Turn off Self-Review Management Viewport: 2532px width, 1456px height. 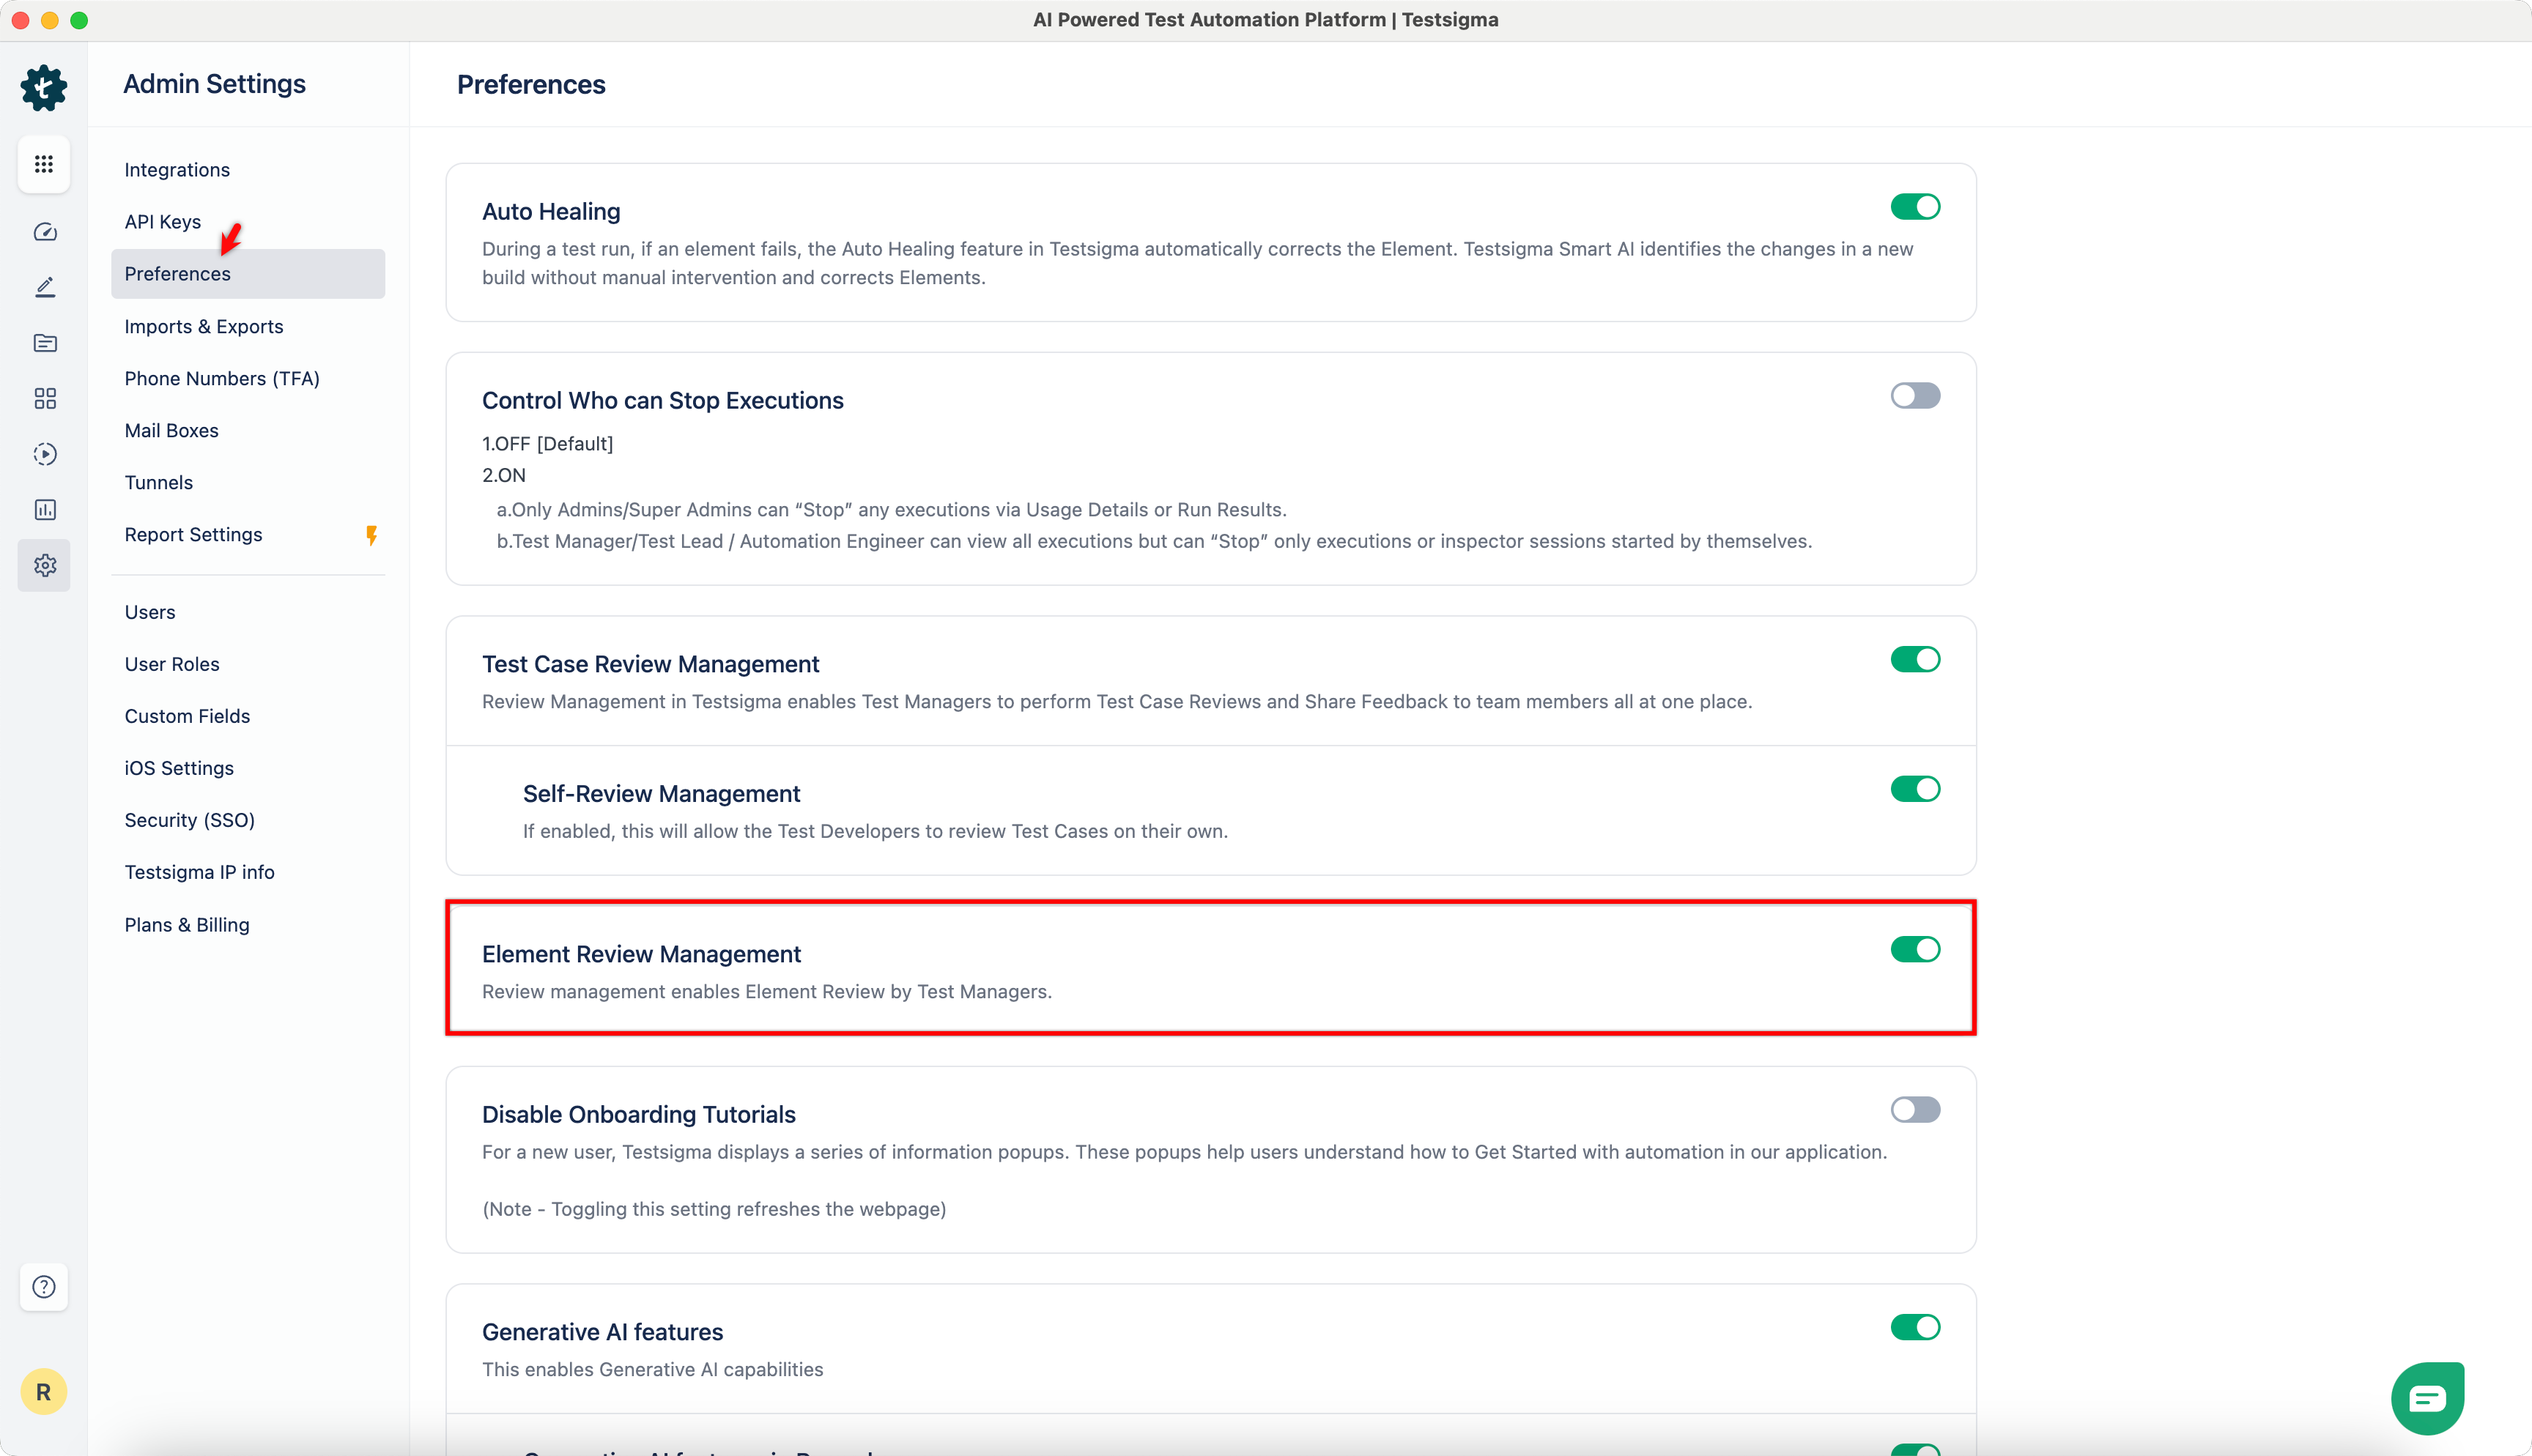(1914, 788)
